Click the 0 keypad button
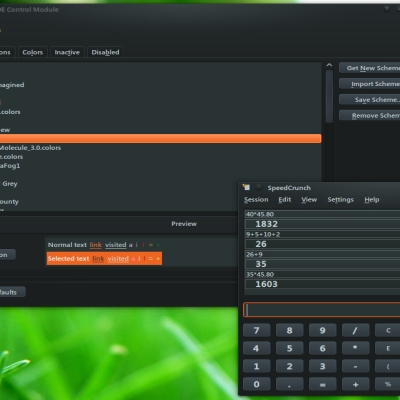 point(256,384)
